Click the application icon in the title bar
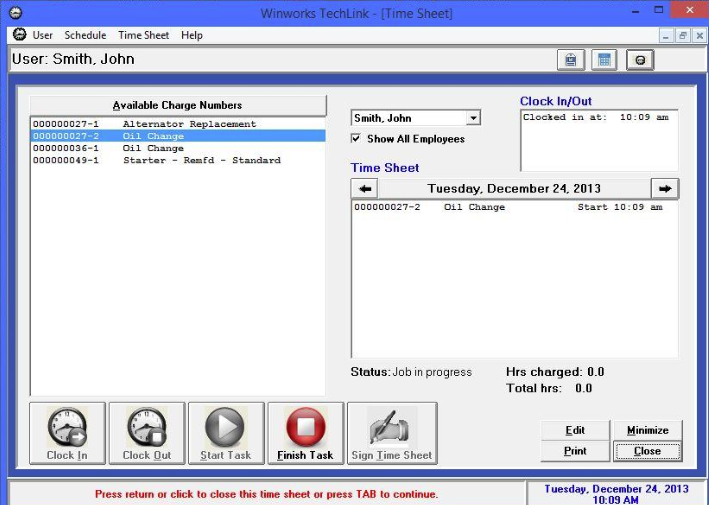The height and width of the screenshot is (505, 709). 15,12
